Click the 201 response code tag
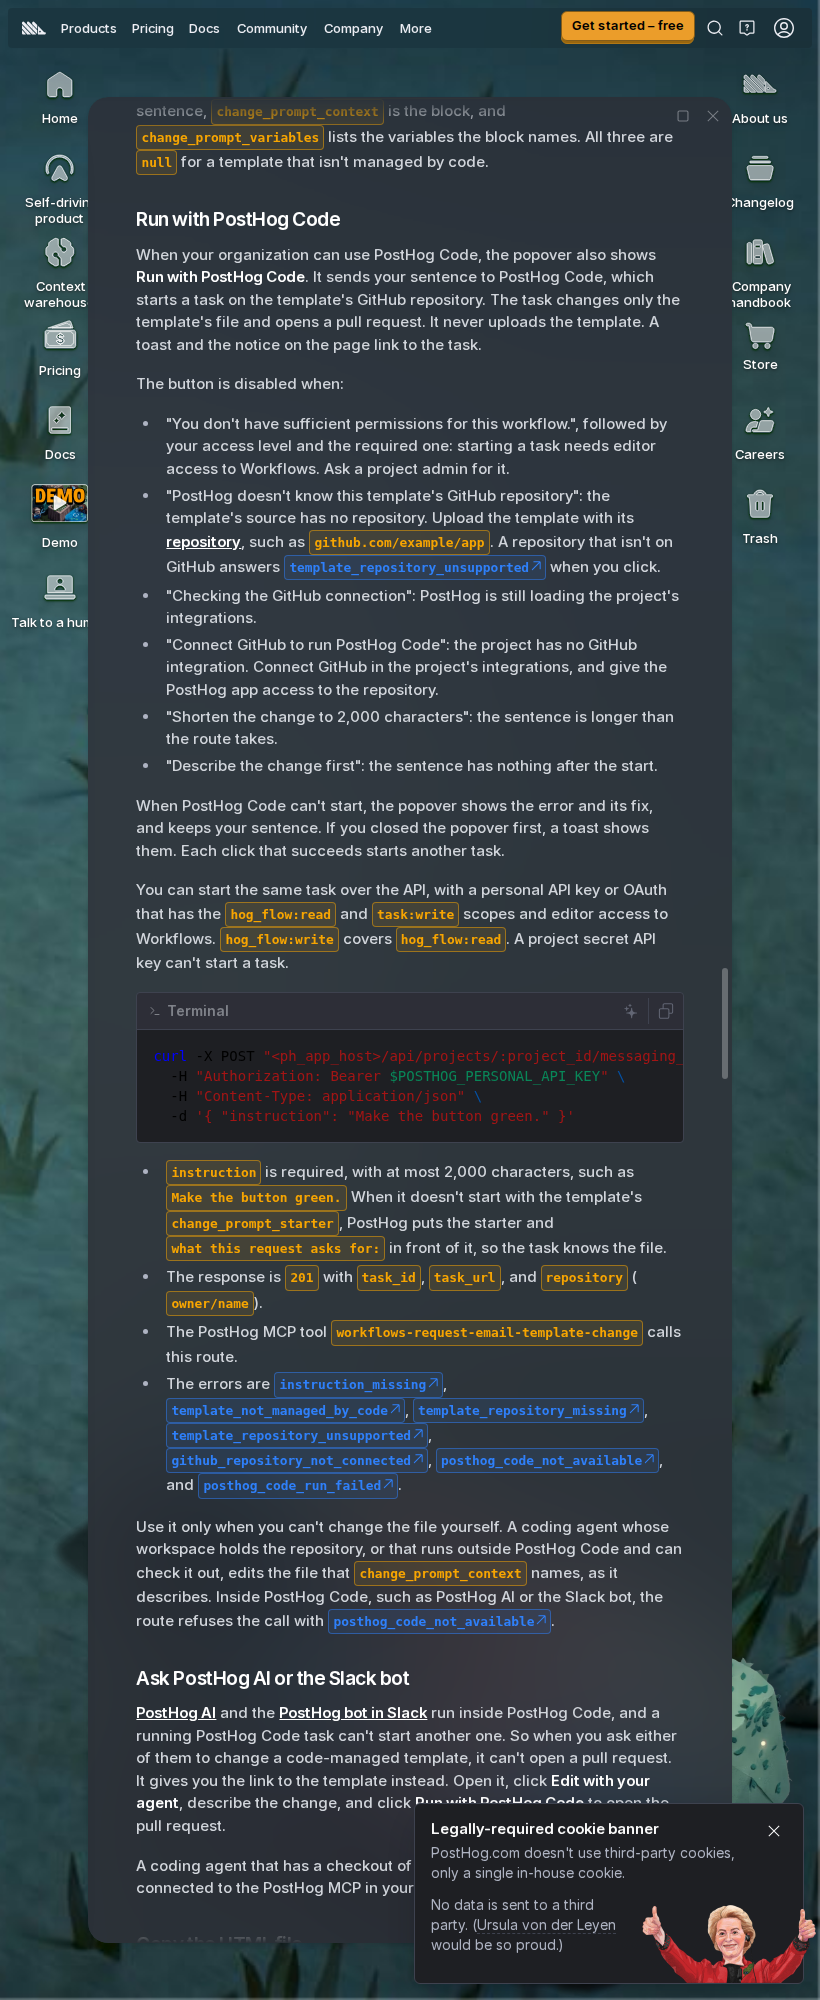 coord(302,1277)
